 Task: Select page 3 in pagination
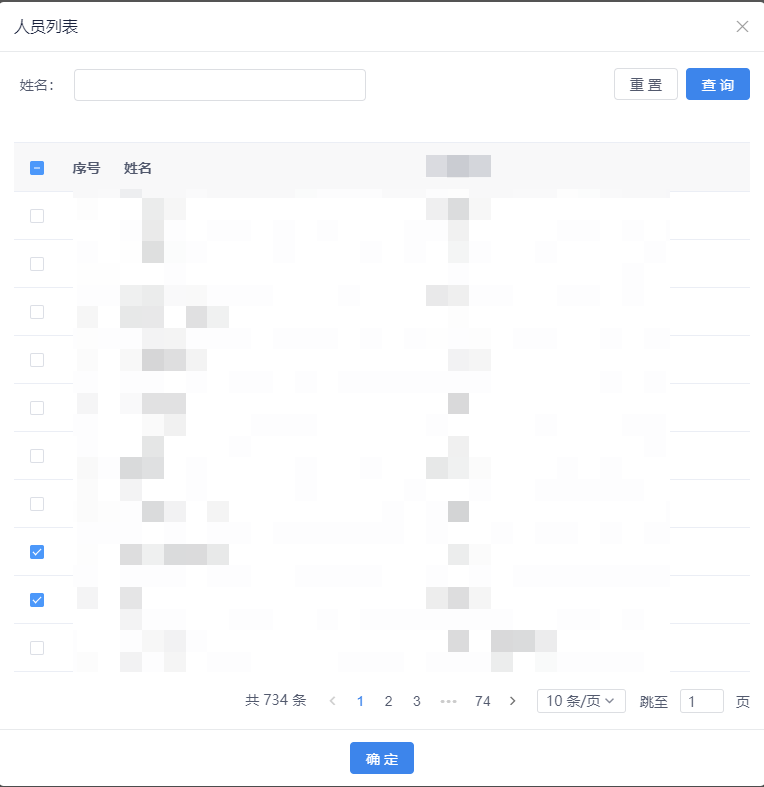coord(417,701)
